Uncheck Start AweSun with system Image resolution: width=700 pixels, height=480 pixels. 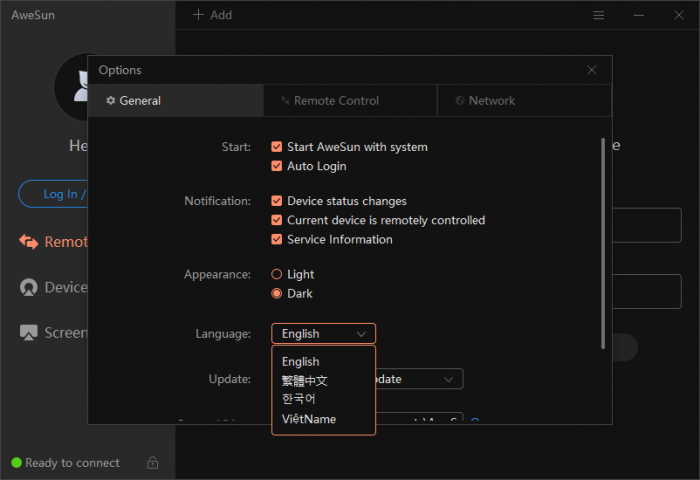pos(277,147)
